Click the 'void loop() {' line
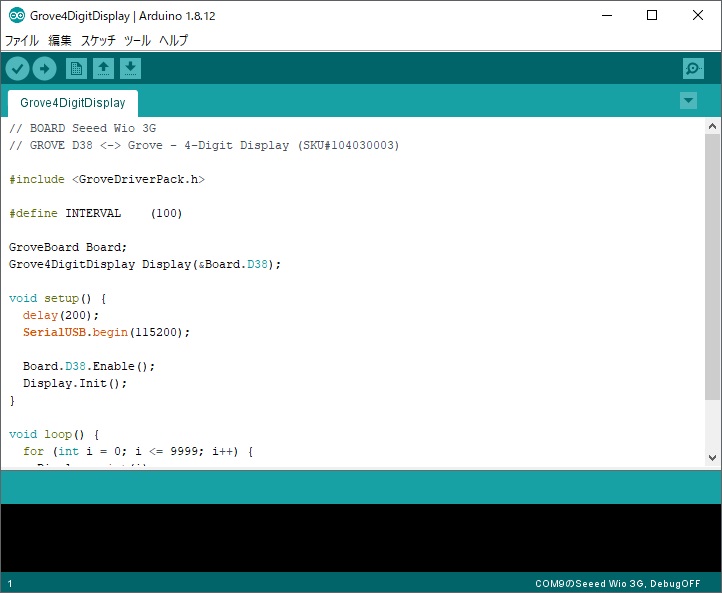This screenshot has height=593, width=722. [x=54, y=435]
